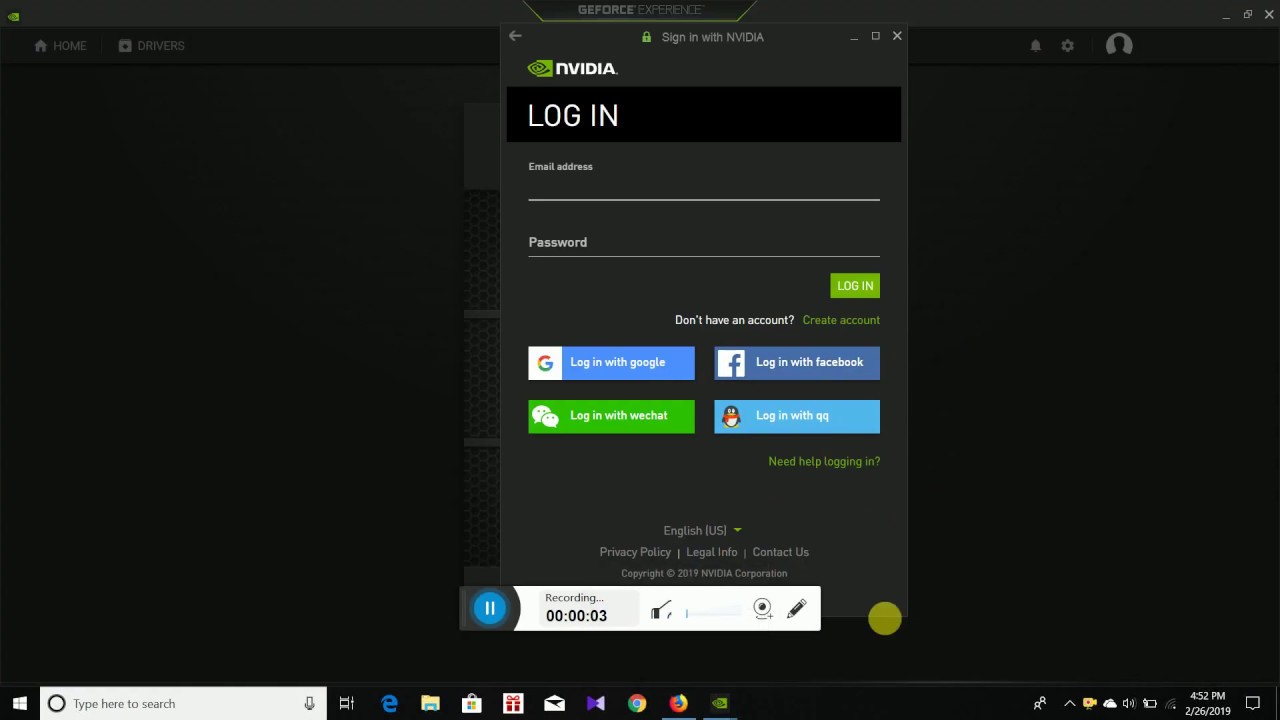Open the People icon in system tray
The image size is (1280, 720).
(1040, 704)
